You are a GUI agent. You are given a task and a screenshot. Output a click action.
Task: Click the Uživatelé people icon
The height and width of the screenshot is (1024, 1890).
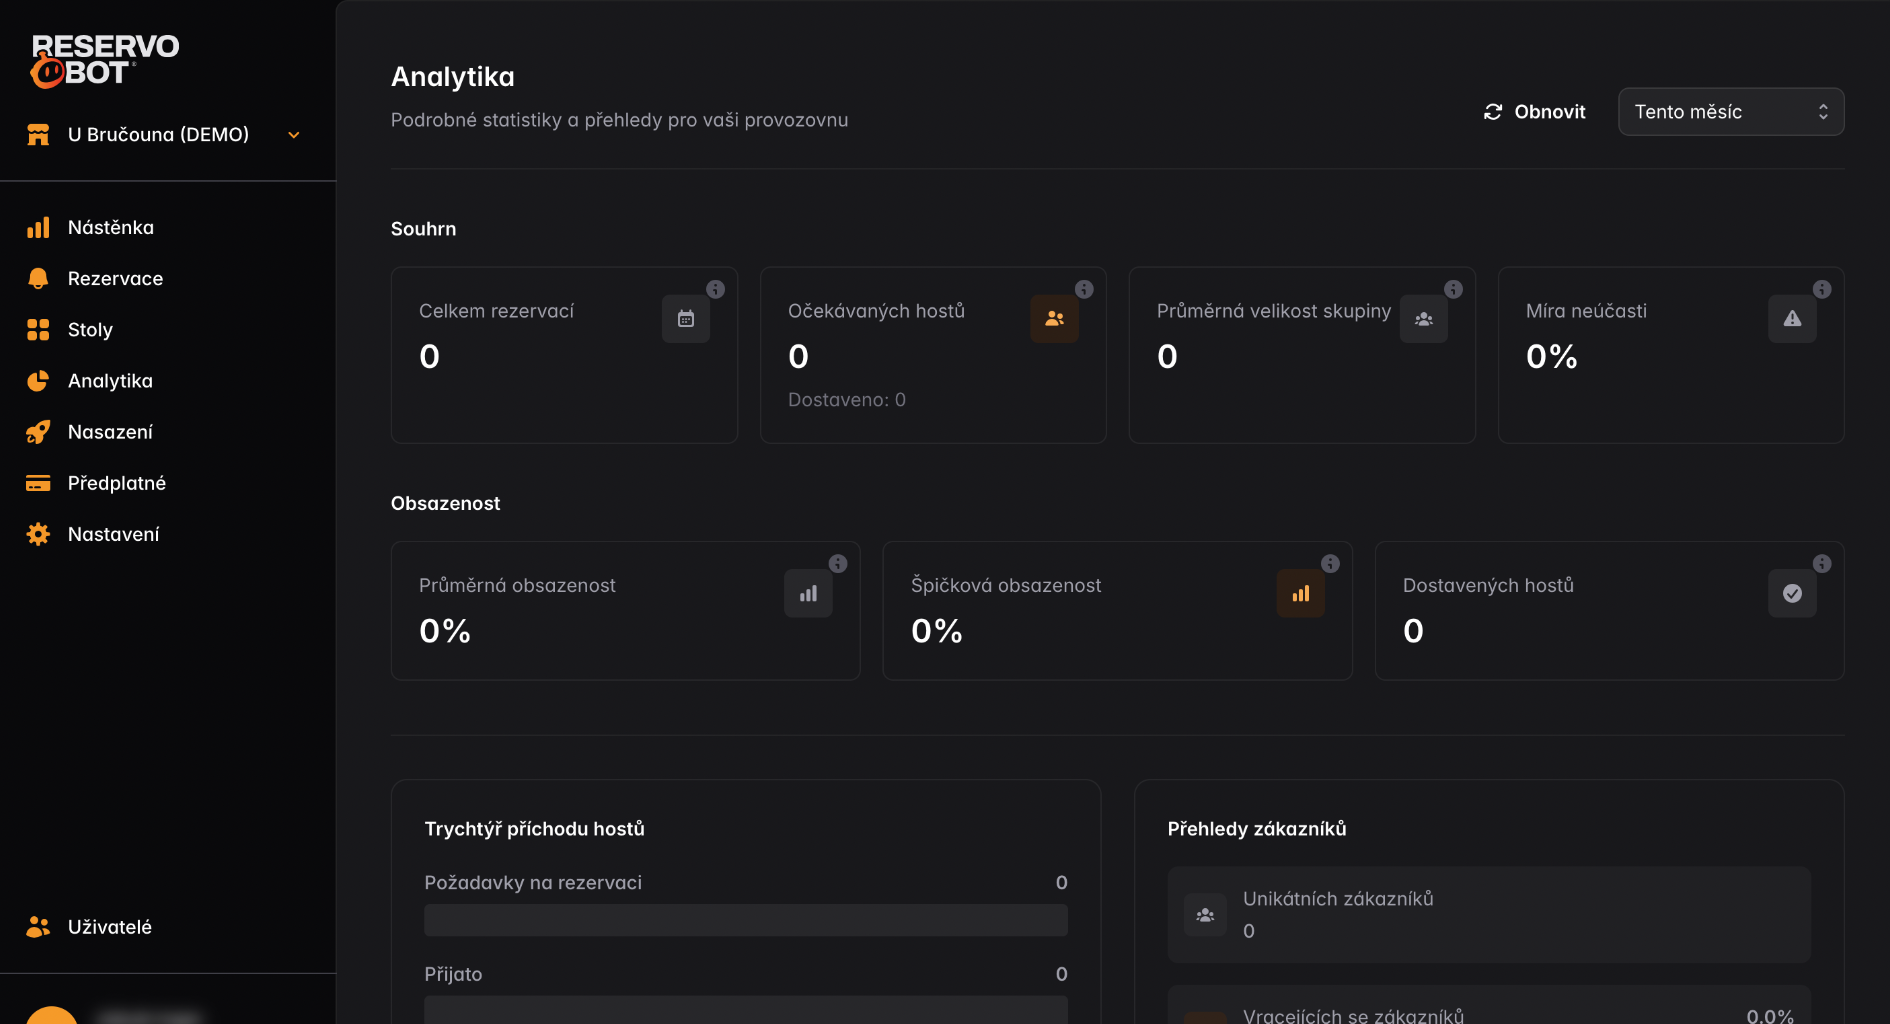point(38,927)
